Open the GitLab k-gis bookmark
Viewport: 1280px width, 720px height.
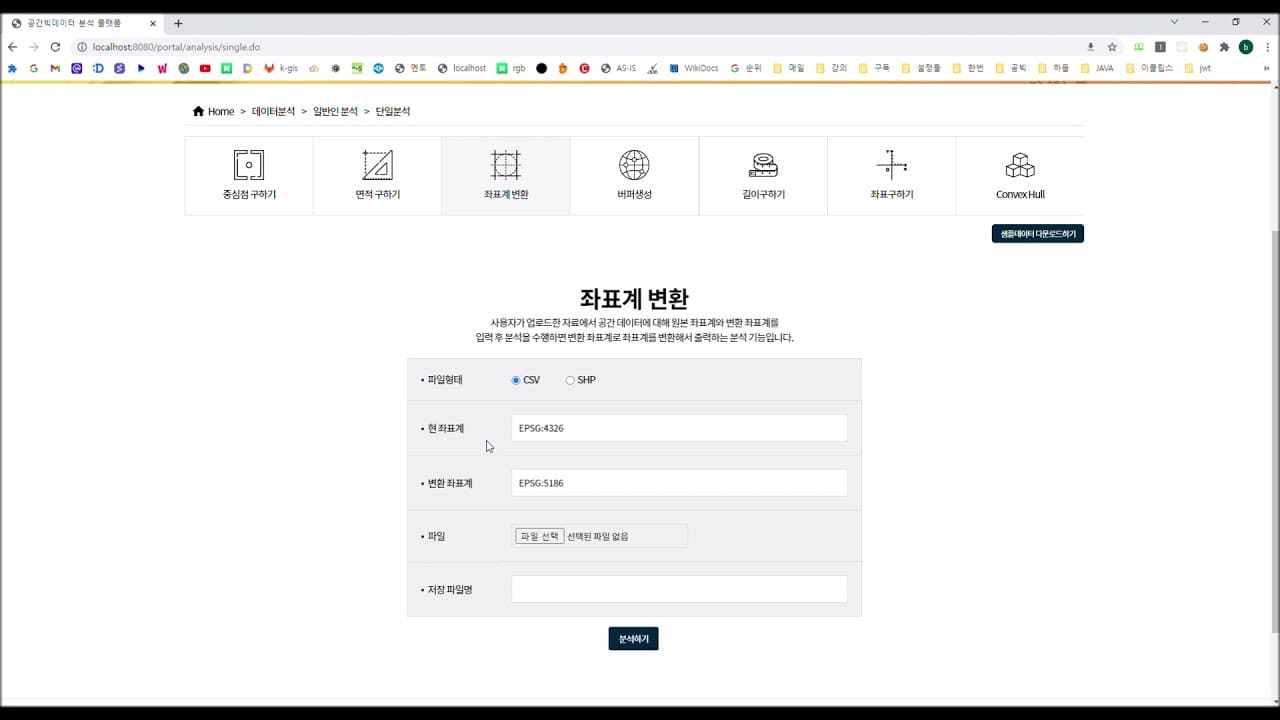(x=281, y=68)
